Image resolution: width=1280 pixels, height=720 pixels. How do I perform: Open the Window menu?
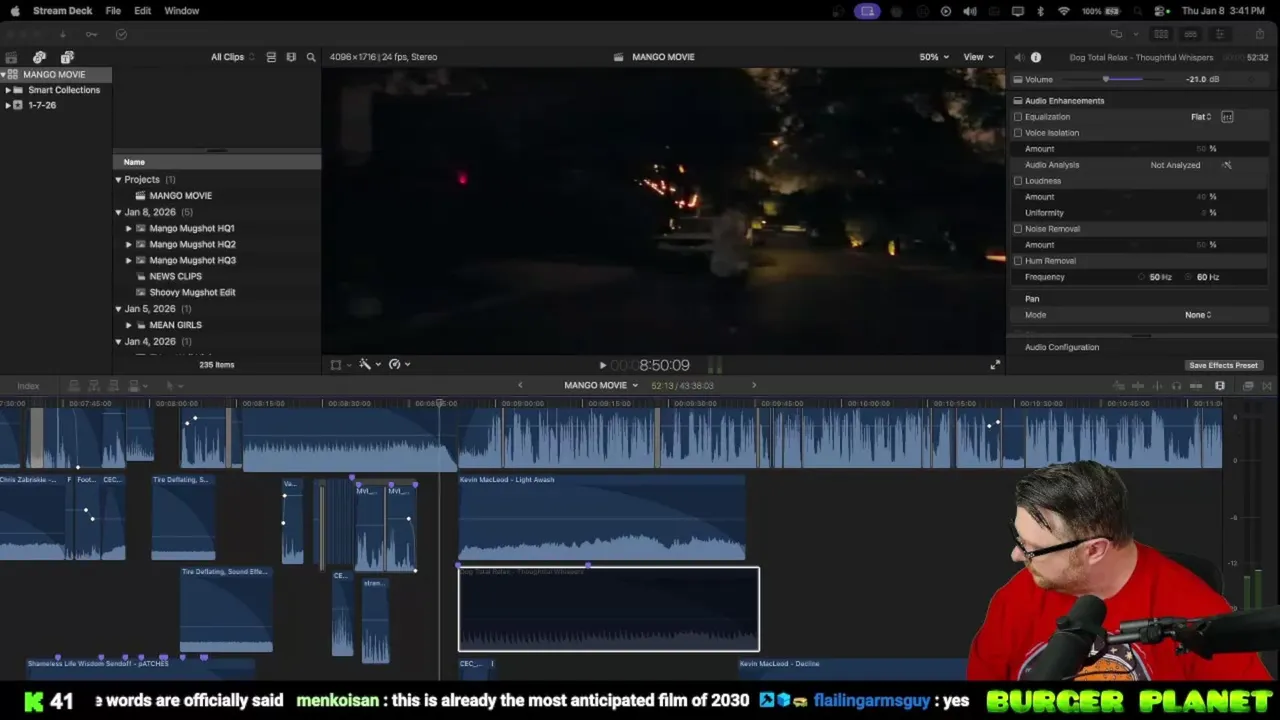[181, 11]
